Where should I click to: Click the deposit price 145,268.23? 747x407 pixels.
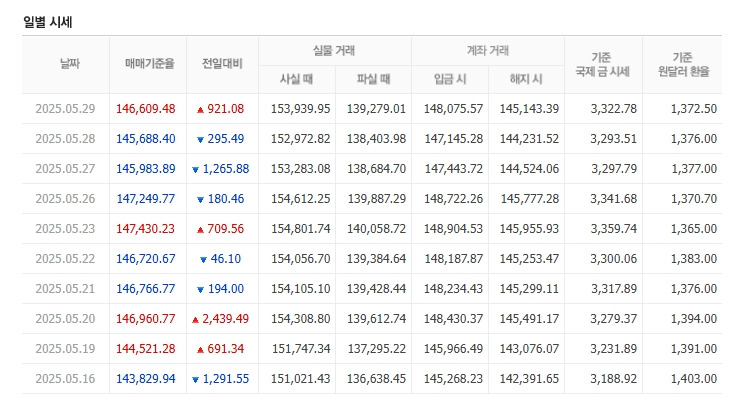tap(454, 379)
